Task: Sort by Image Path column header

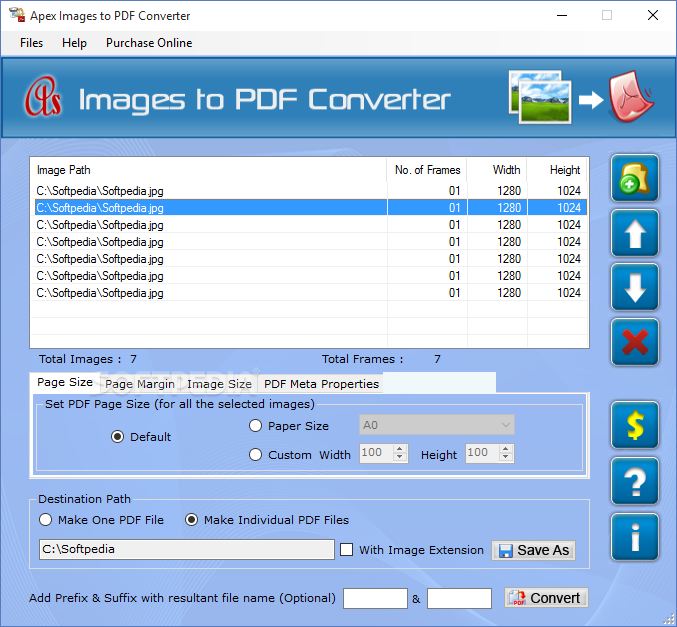Action: (x=209, y=170)
